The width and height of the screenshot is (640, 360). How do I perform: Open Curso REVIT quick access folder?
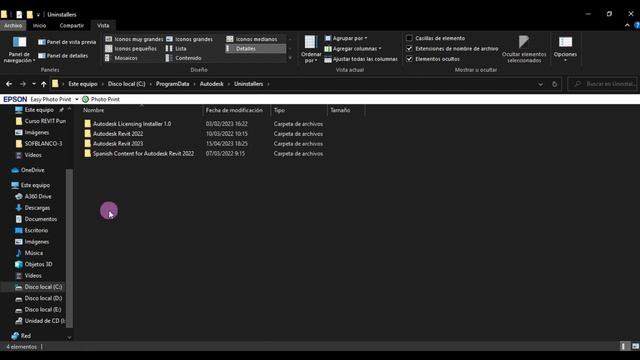[40, 121]
